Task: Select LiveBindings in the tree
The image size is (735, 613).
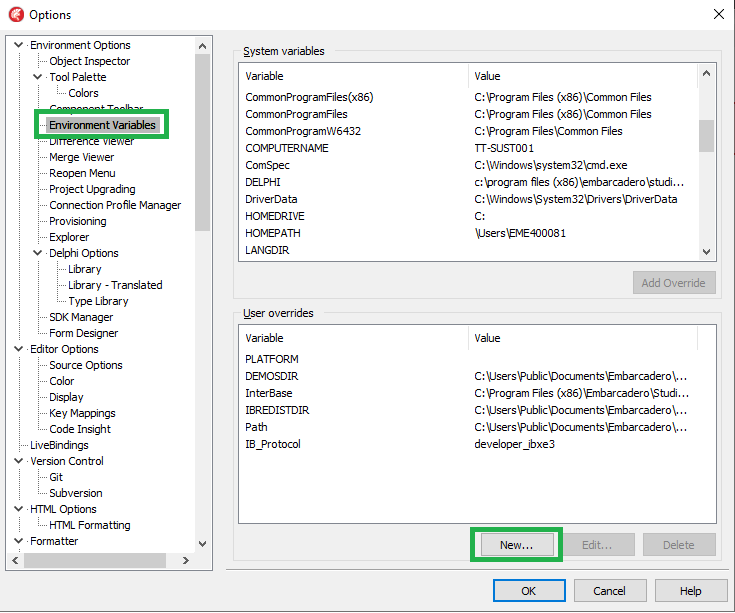Action: point(59,445)
